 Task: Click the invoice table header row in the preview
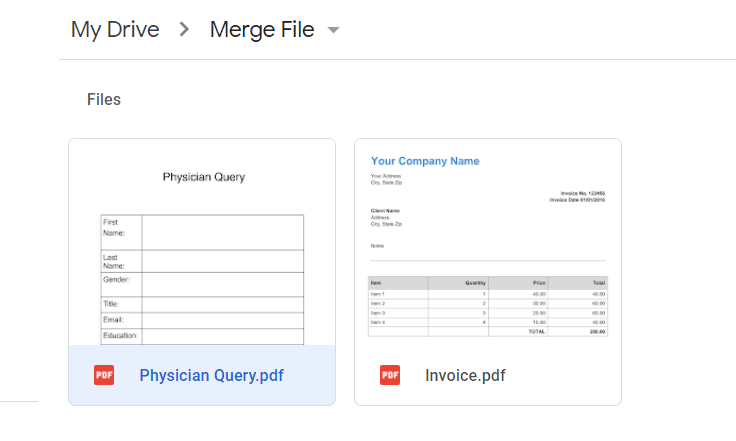(x=488, y=283)
